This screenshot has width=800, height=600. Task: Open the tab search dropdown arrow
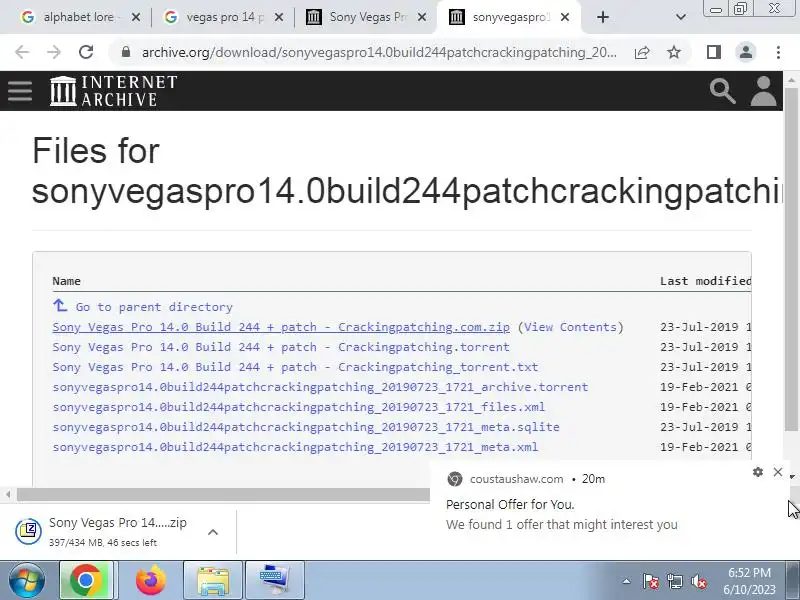(x=681, y=17)
